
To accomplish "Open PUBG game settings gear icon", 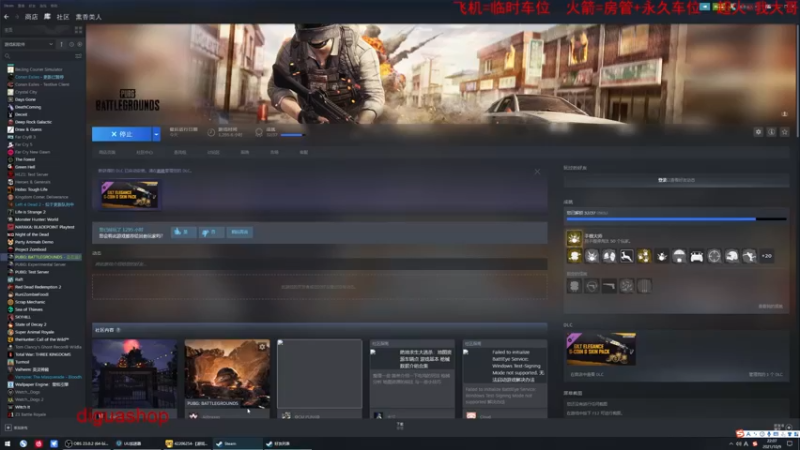I will pos(758,132).
